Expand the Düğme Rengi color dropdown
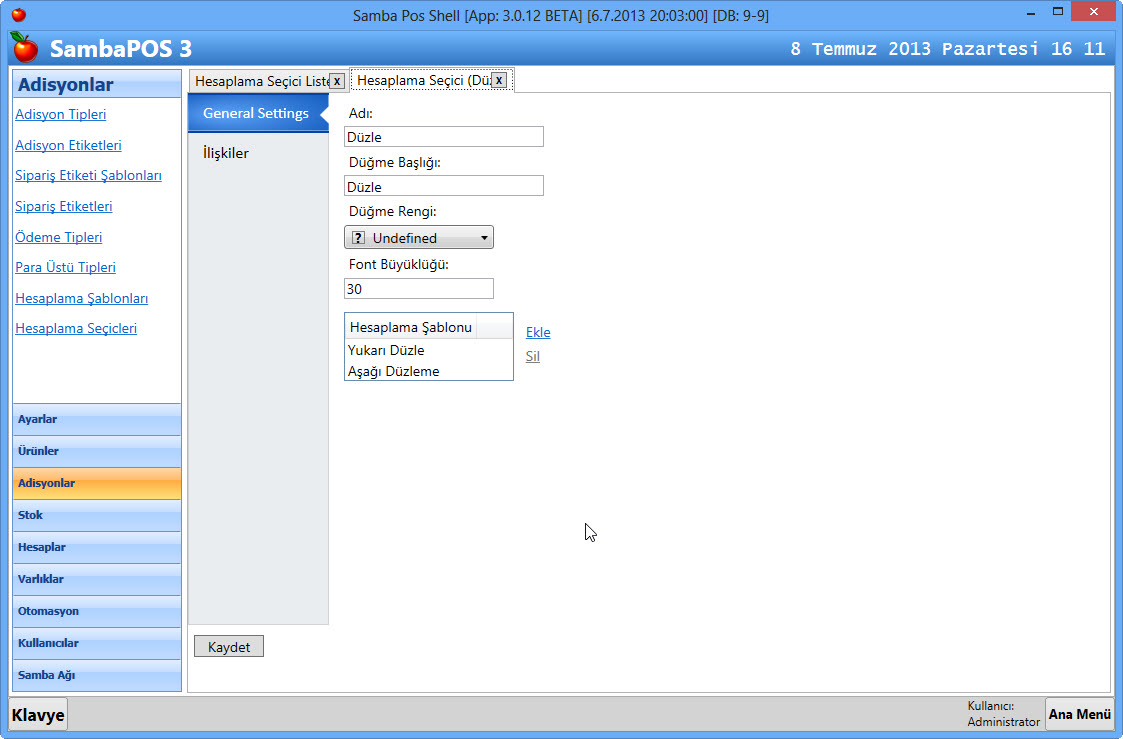The image size is (1123, 739). click(x=419, y=238)
